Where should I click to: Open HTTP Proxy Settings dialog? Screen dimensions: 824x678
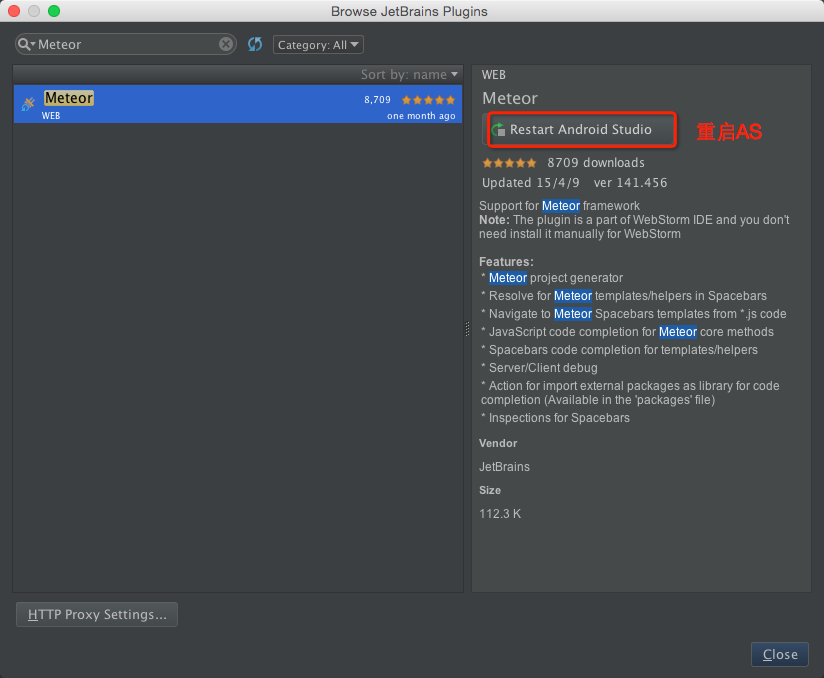pos(97,614)
